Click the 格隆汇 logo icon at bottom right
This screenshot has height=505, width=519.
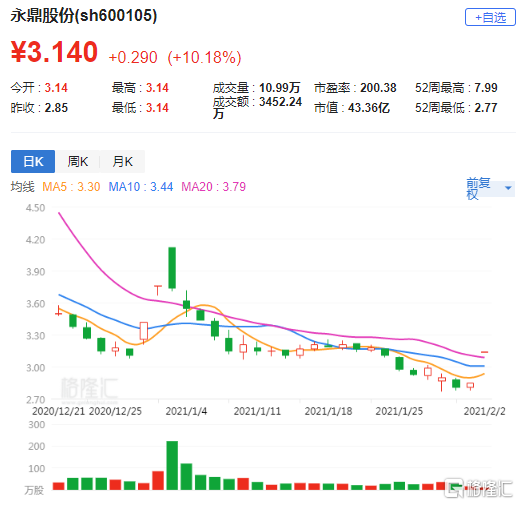click(454, 488)
